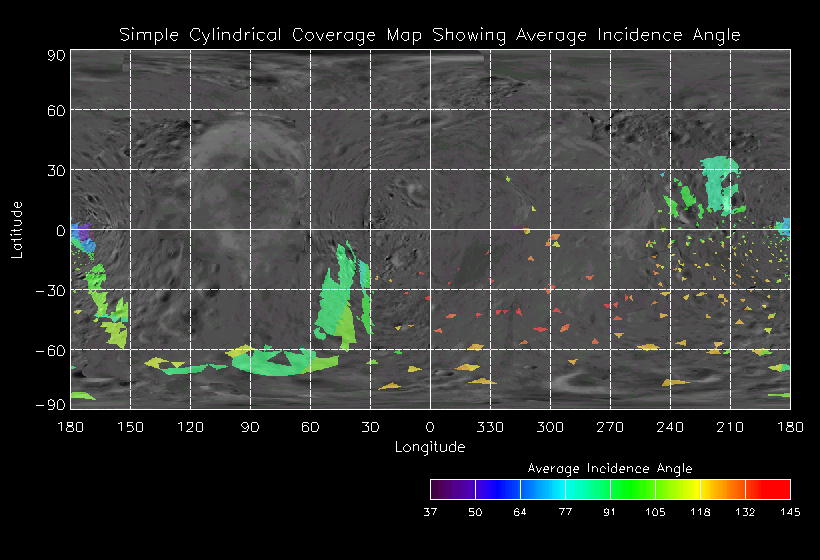
Task: Select the 64 label under the color bar
Action: point(520,512)
